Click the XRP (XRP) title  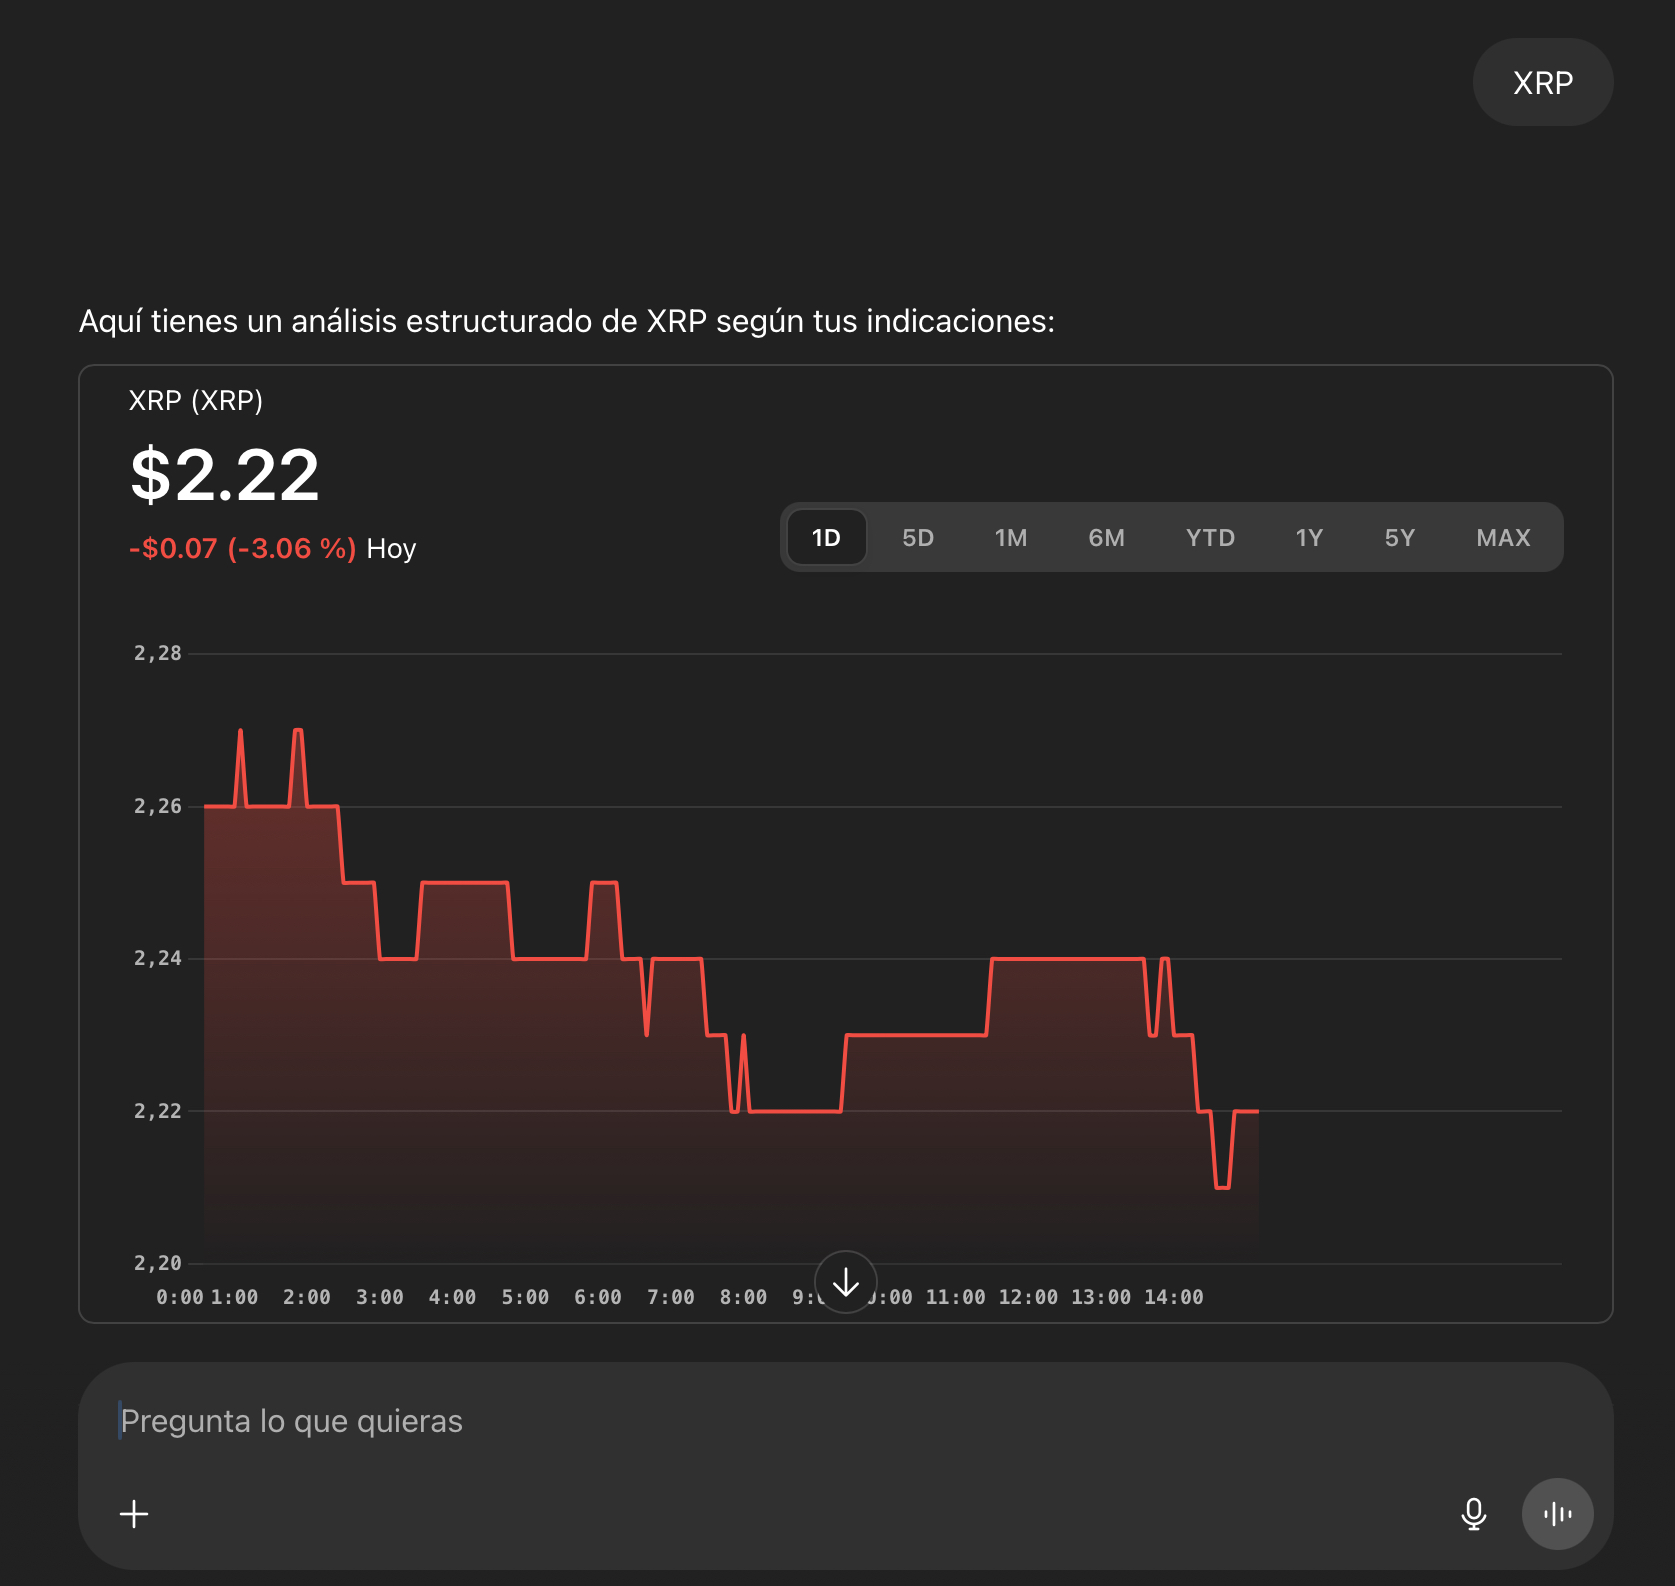(x=196, y=400)
